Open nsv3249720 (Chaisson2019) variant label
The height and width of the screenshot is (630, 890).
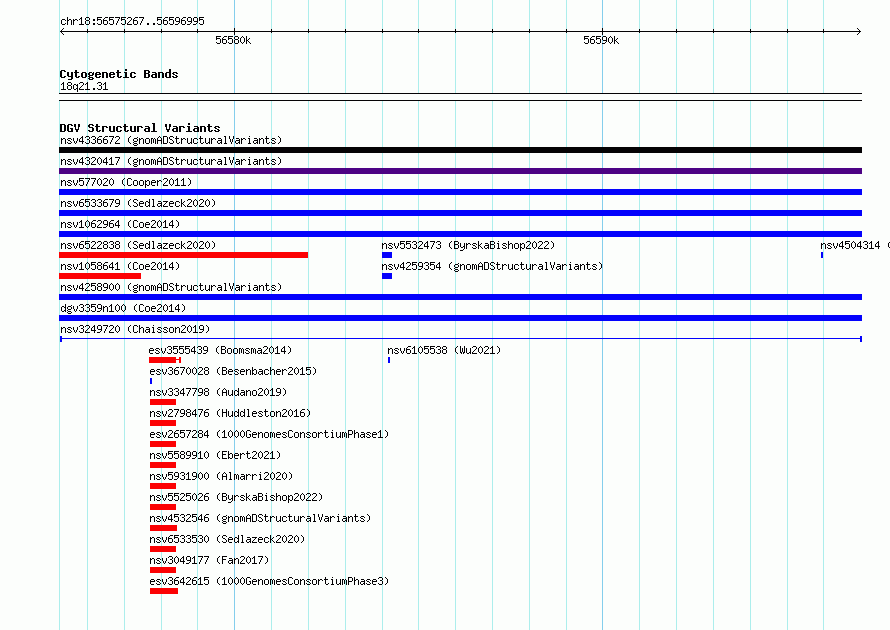(135, 329)
